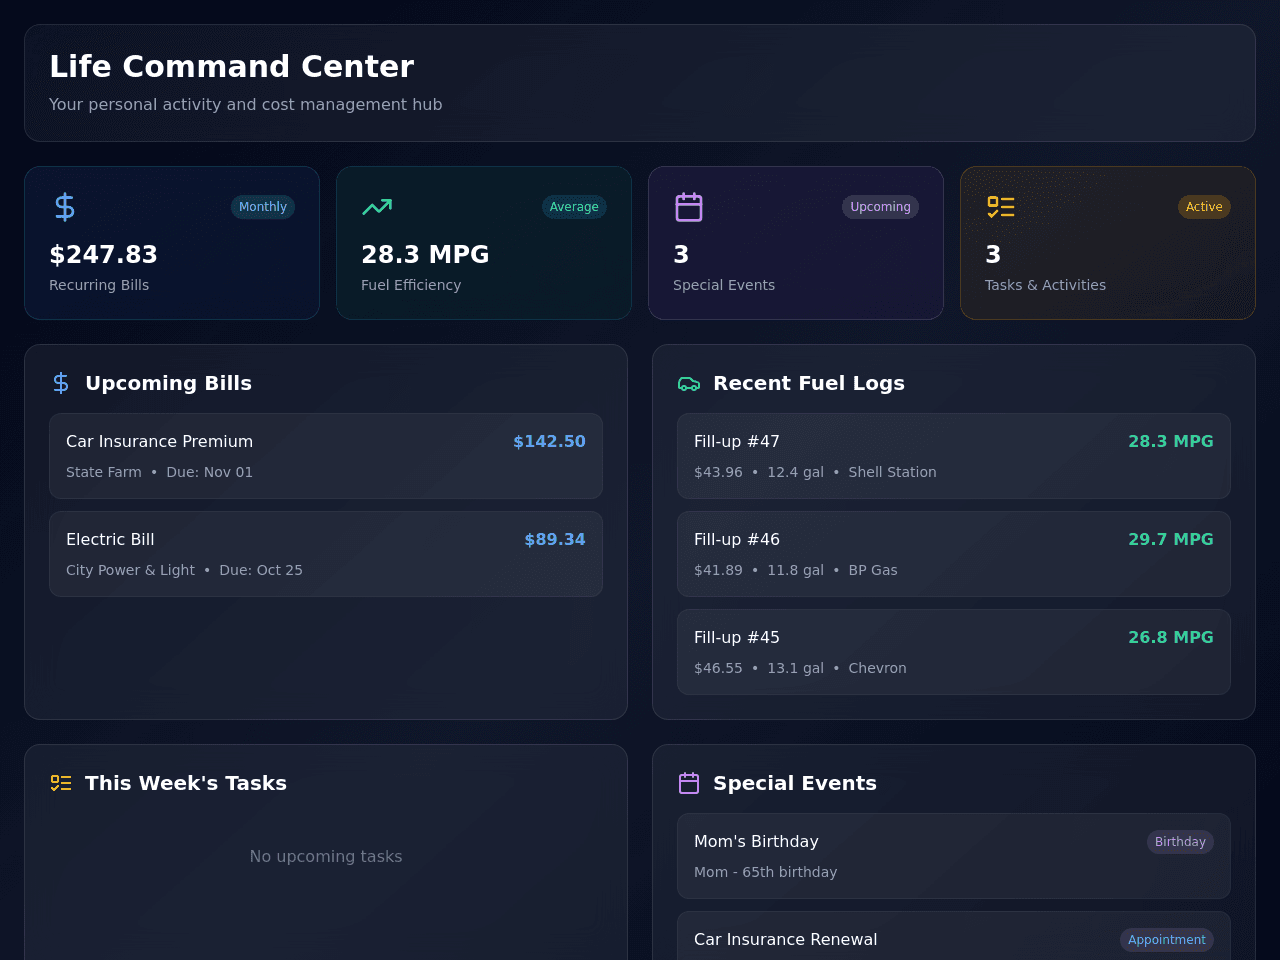Select the Active badge
The width and height of the screenshot is (1280, 960).
(x=1204, y=207)
